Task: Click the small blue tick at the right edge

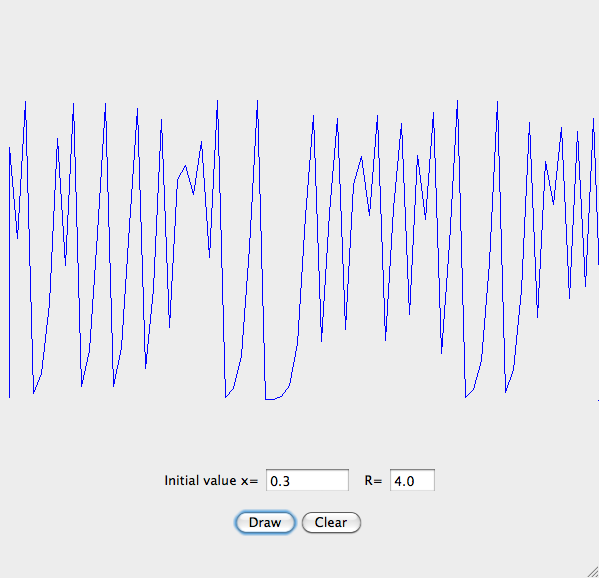Action: (x=598, y=400)
